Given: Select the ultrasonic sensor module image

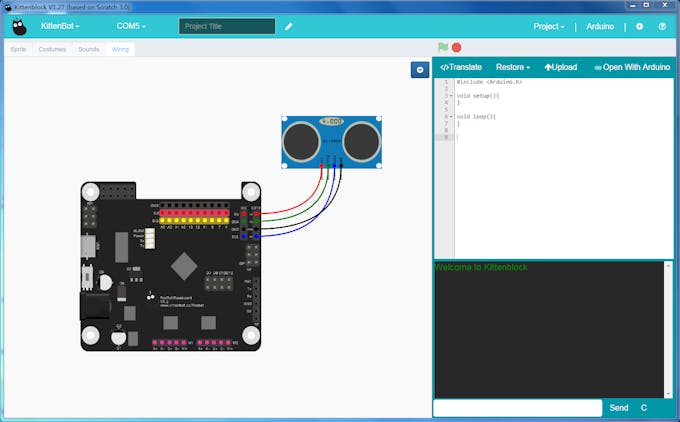Looking at the screenshot, I should [332, 141].
